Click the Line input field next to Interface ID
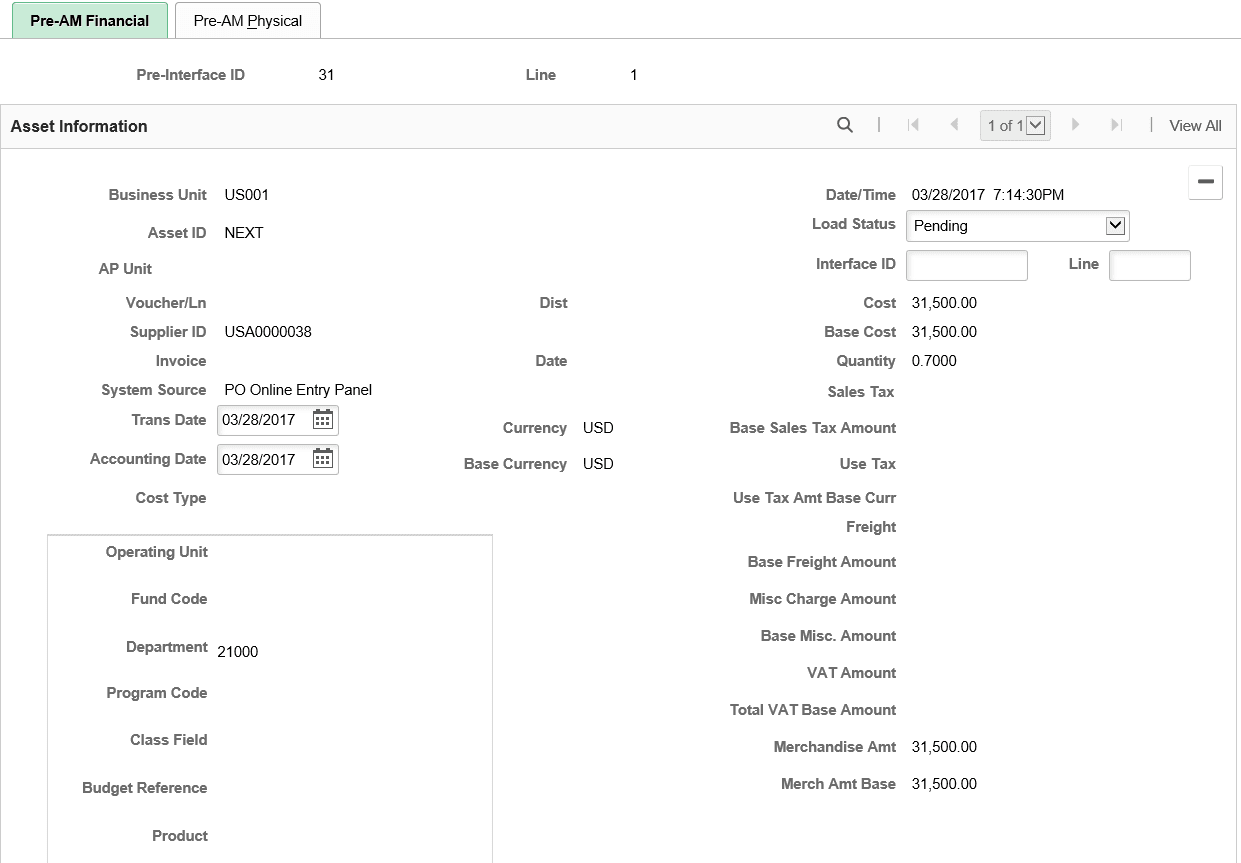 click(1149, 264)
